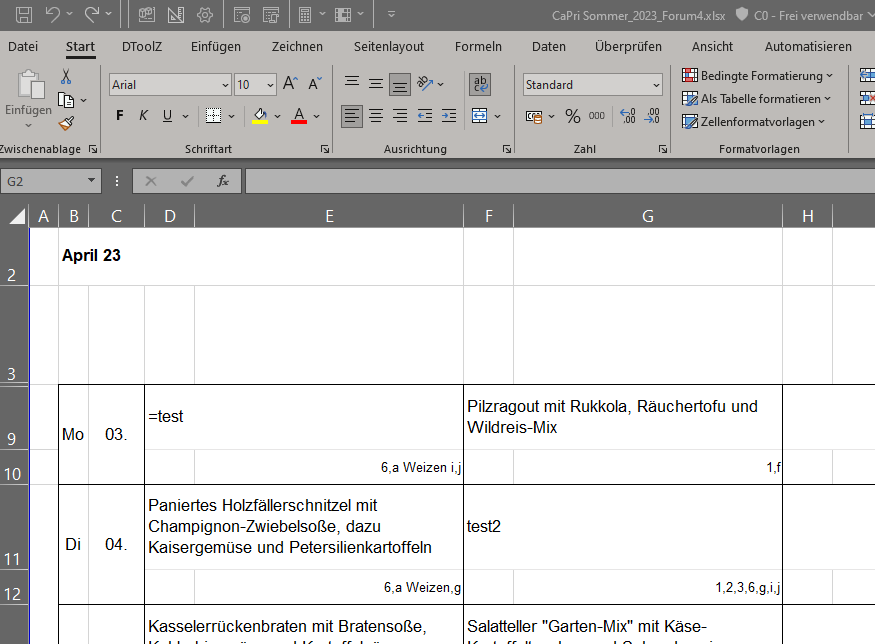Image resolution: width=875 pixels, height=644 pixels.
Task: Open the undo history dropdown arrow
Action: (69, 15)
